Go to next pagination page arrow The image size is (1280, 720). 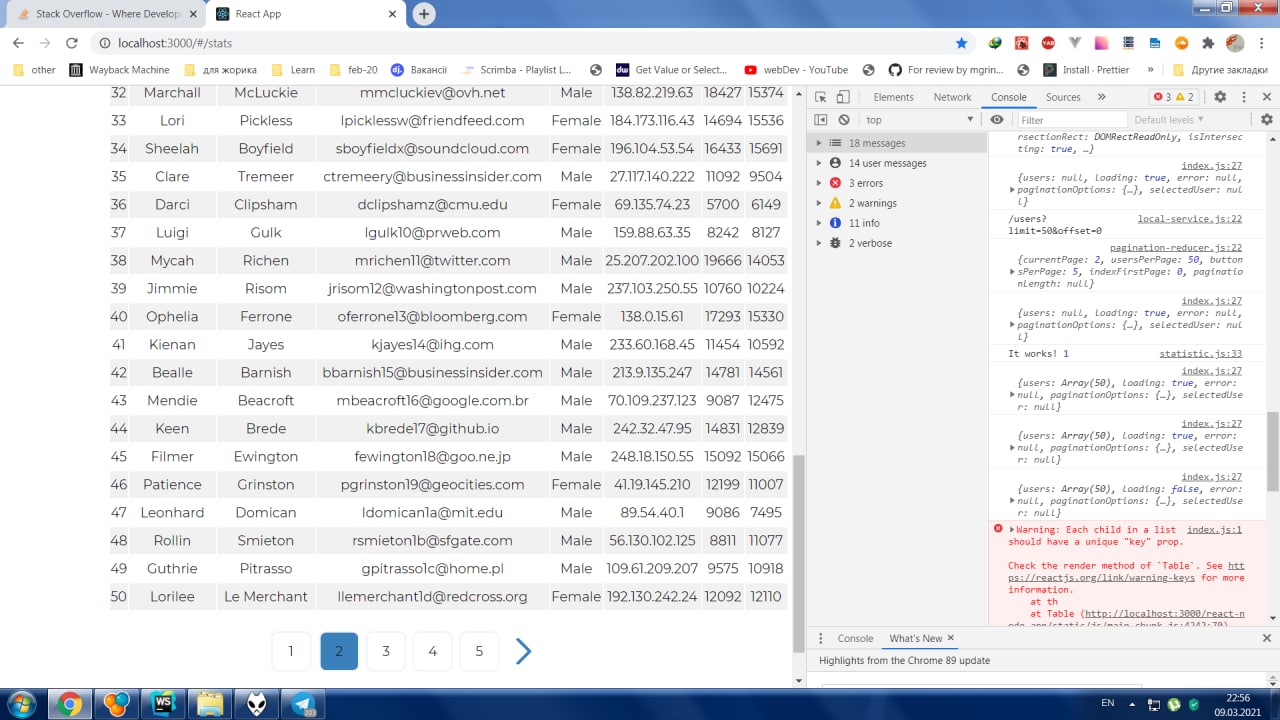[523, 651]
